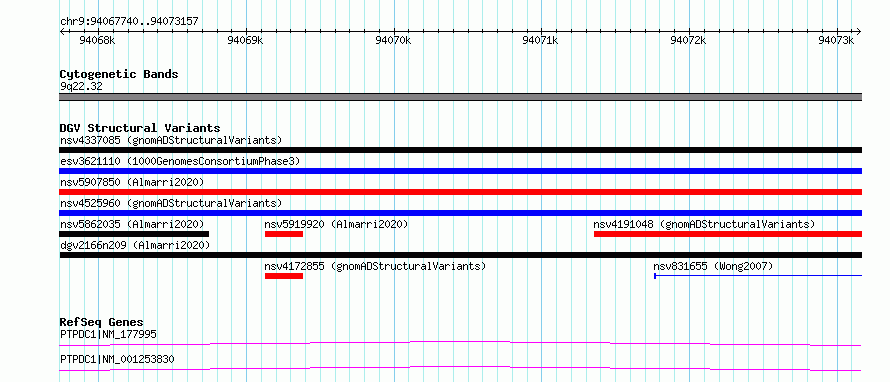Click the 94069k ruler tick label
Image resolution: width=890 pixels, height=382 pixels.
point(245,40)
